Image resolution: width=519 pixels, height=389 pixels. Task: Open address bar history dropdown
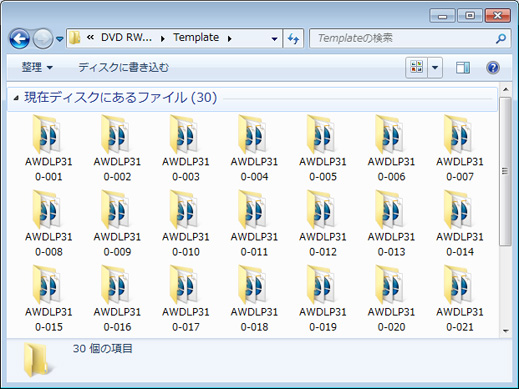274,39
